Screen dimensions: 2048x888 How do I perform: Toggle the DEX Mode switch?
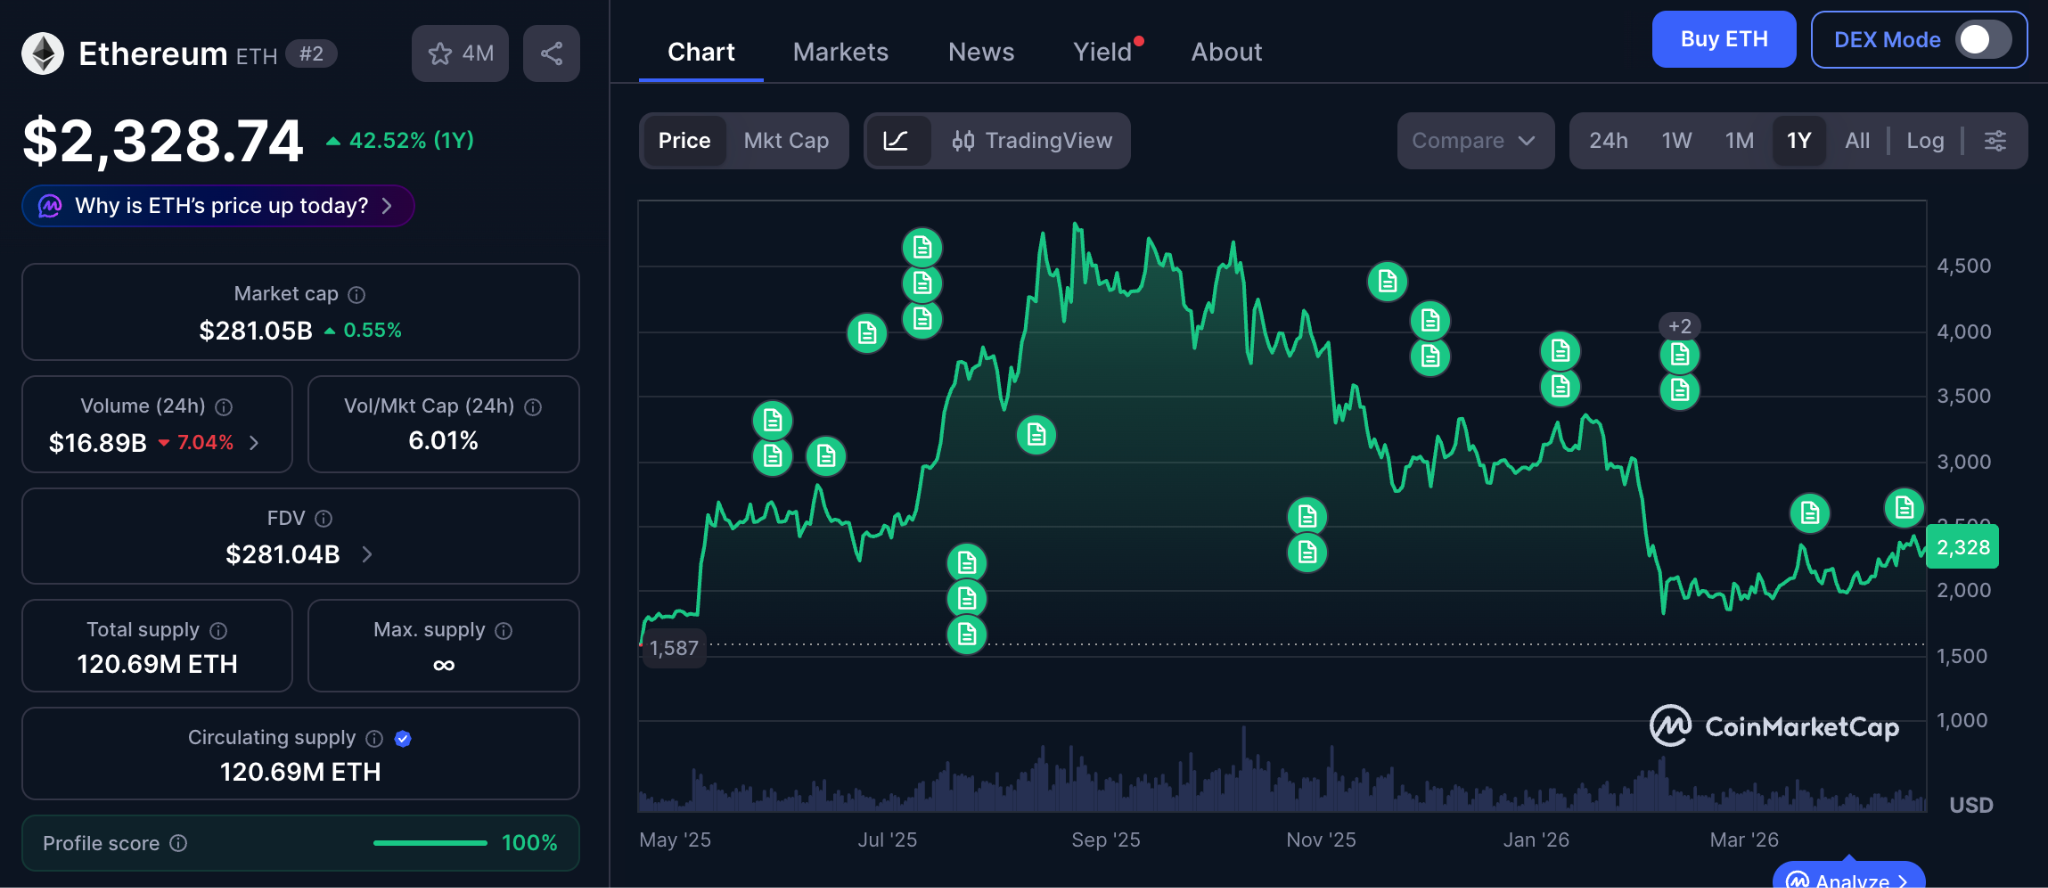click(1983, 40)
